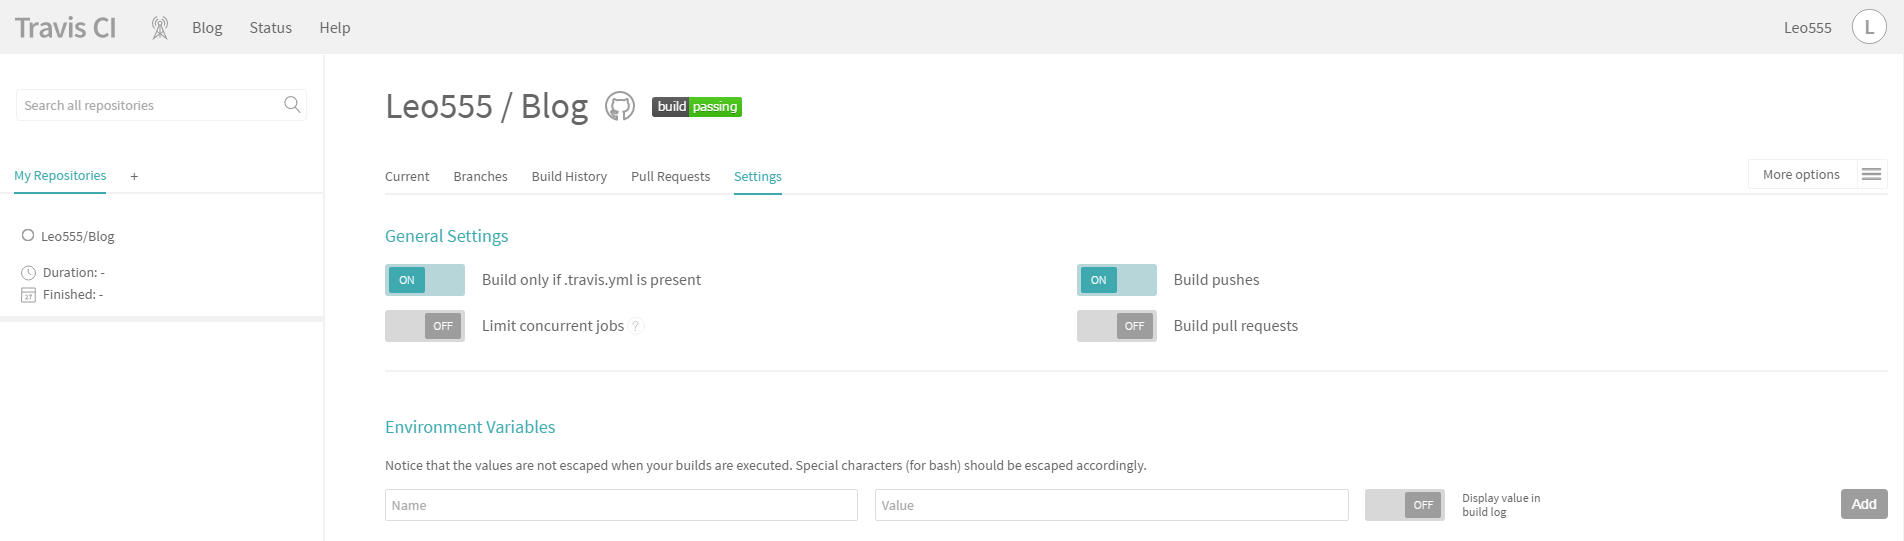Select the My Repositories tab
Screen dimensions: 1904x541
(x=60, y=176)
